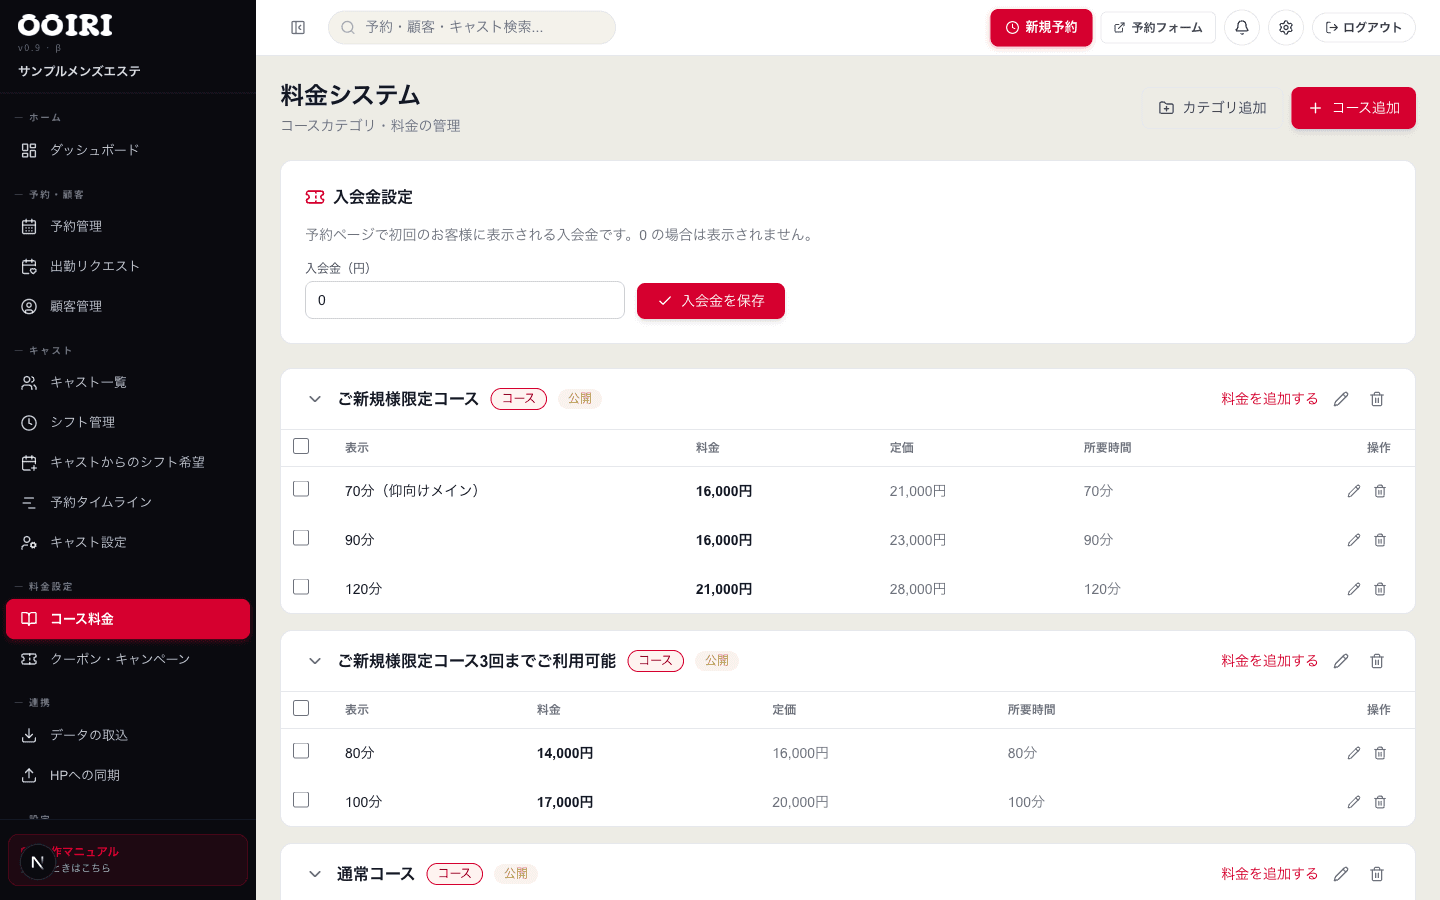The image size is (1440, 900).
Task: Click the OOIRI logo
Action: pyautogui.click(x=65, y=25)
